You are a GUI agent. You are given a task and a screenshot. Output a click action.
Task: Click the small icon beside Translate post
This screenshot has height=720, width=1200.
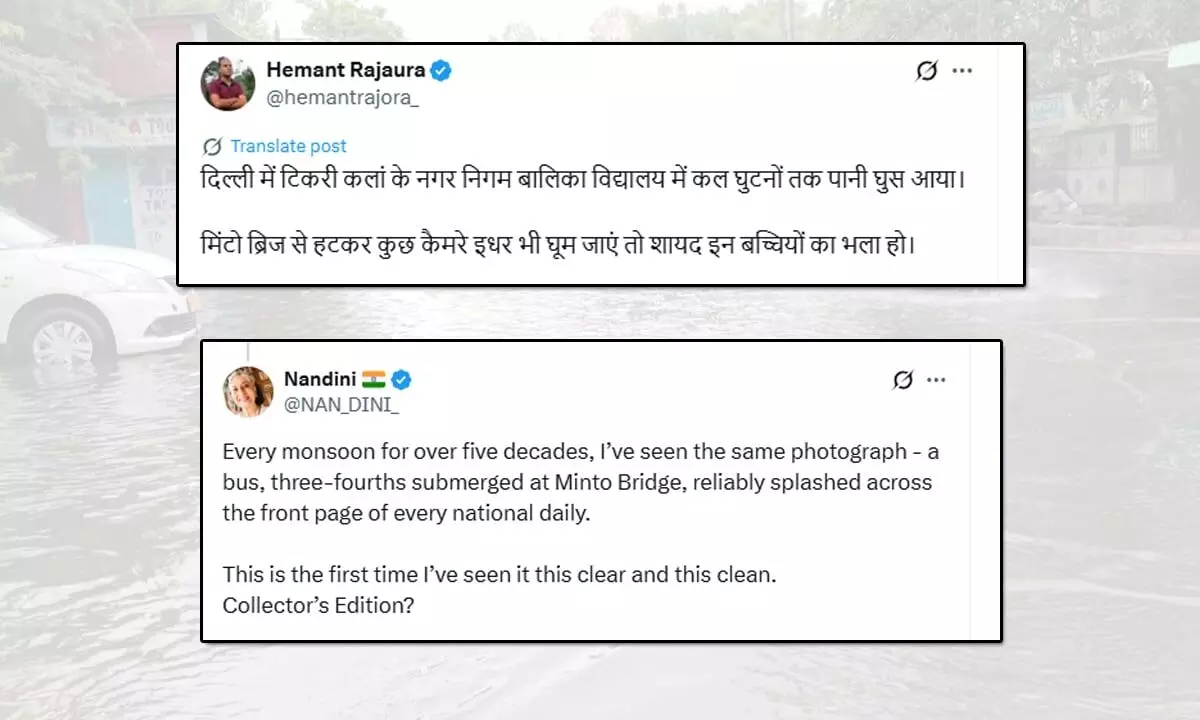212,145
